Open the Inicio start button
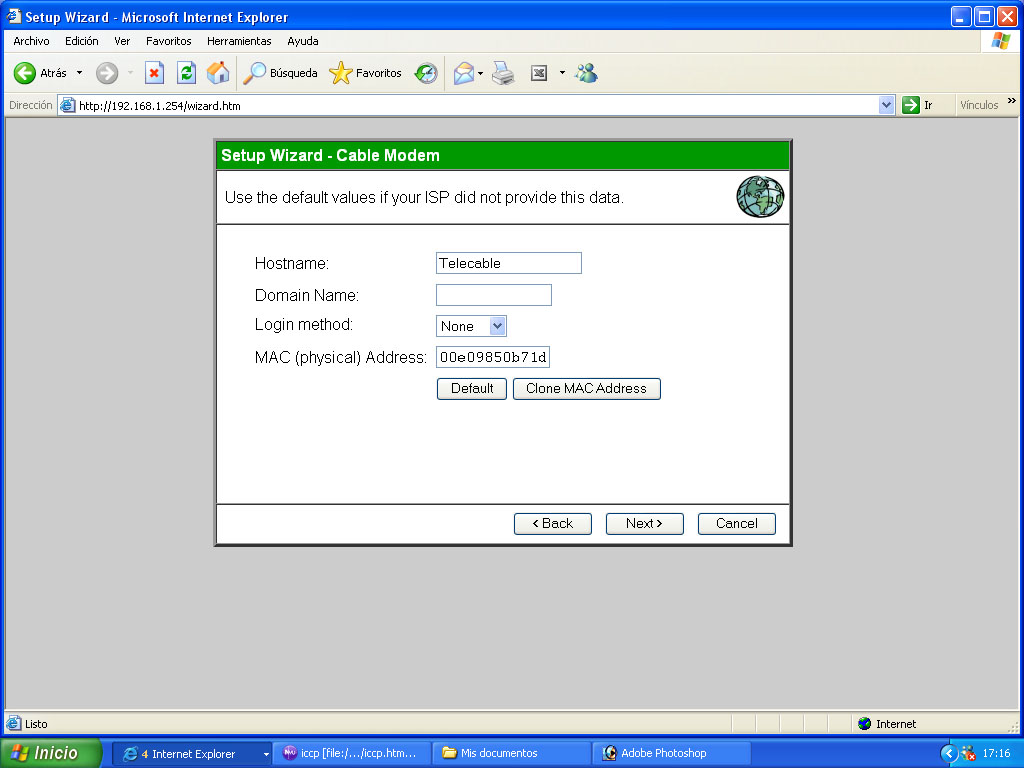1024x768 pixels. click(51, 754)
